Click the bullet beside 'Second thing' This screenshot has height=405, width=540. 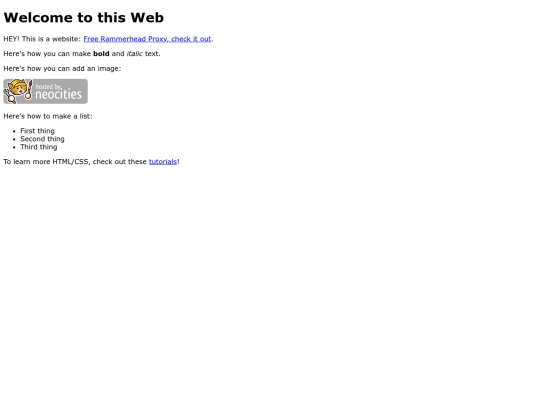pyautogui.click(x=14, y=139)
